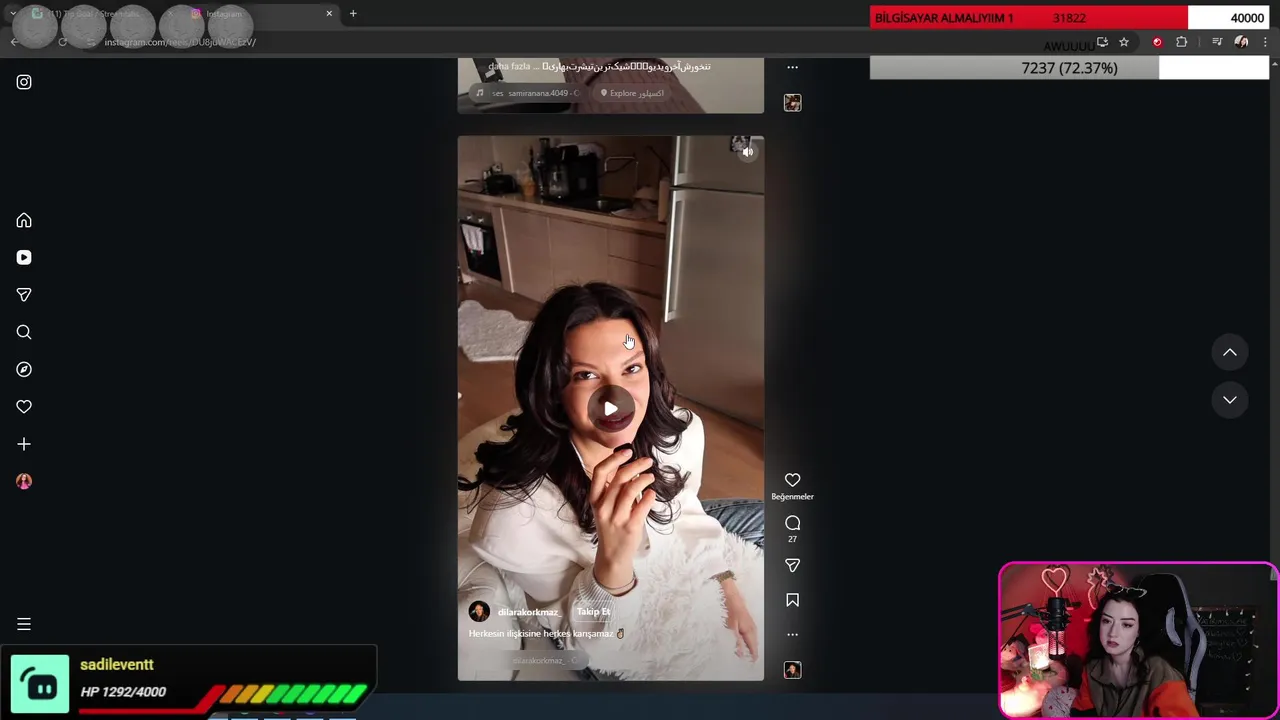
Task: Click the streamer webcam overlay
Action: pos(1138,640)
